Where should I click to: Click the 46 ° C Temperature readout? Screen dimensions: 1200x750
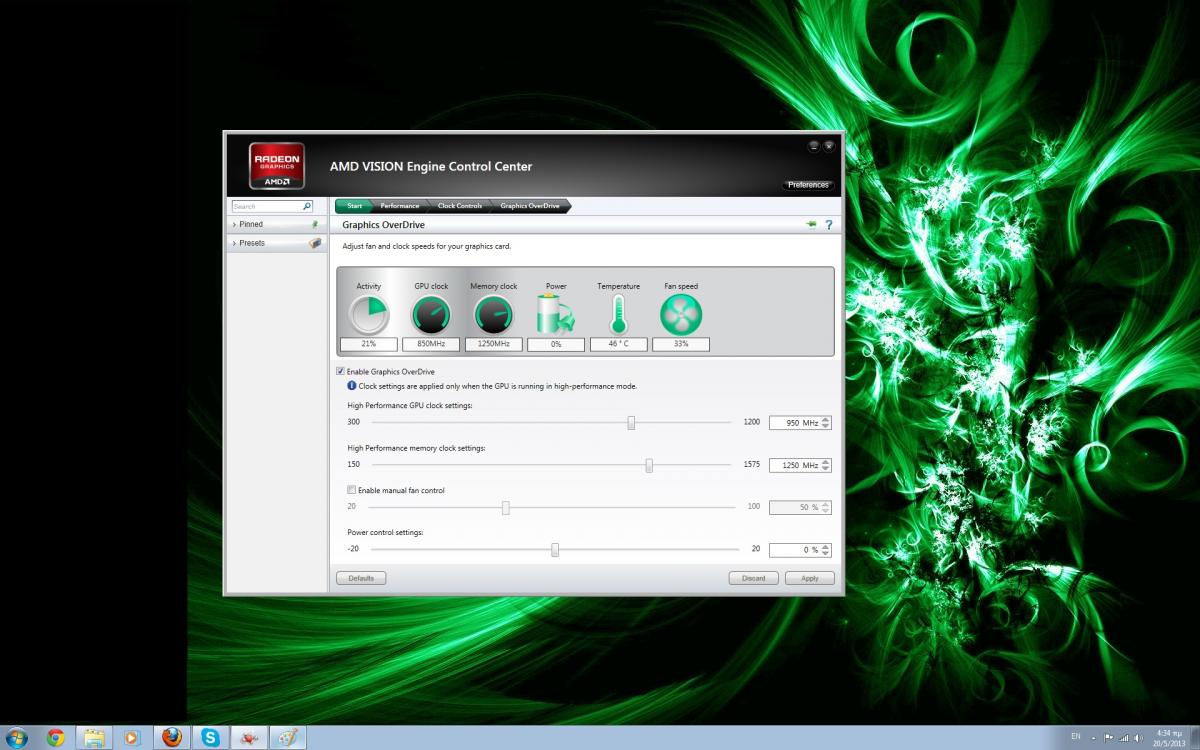coord(618,344)
